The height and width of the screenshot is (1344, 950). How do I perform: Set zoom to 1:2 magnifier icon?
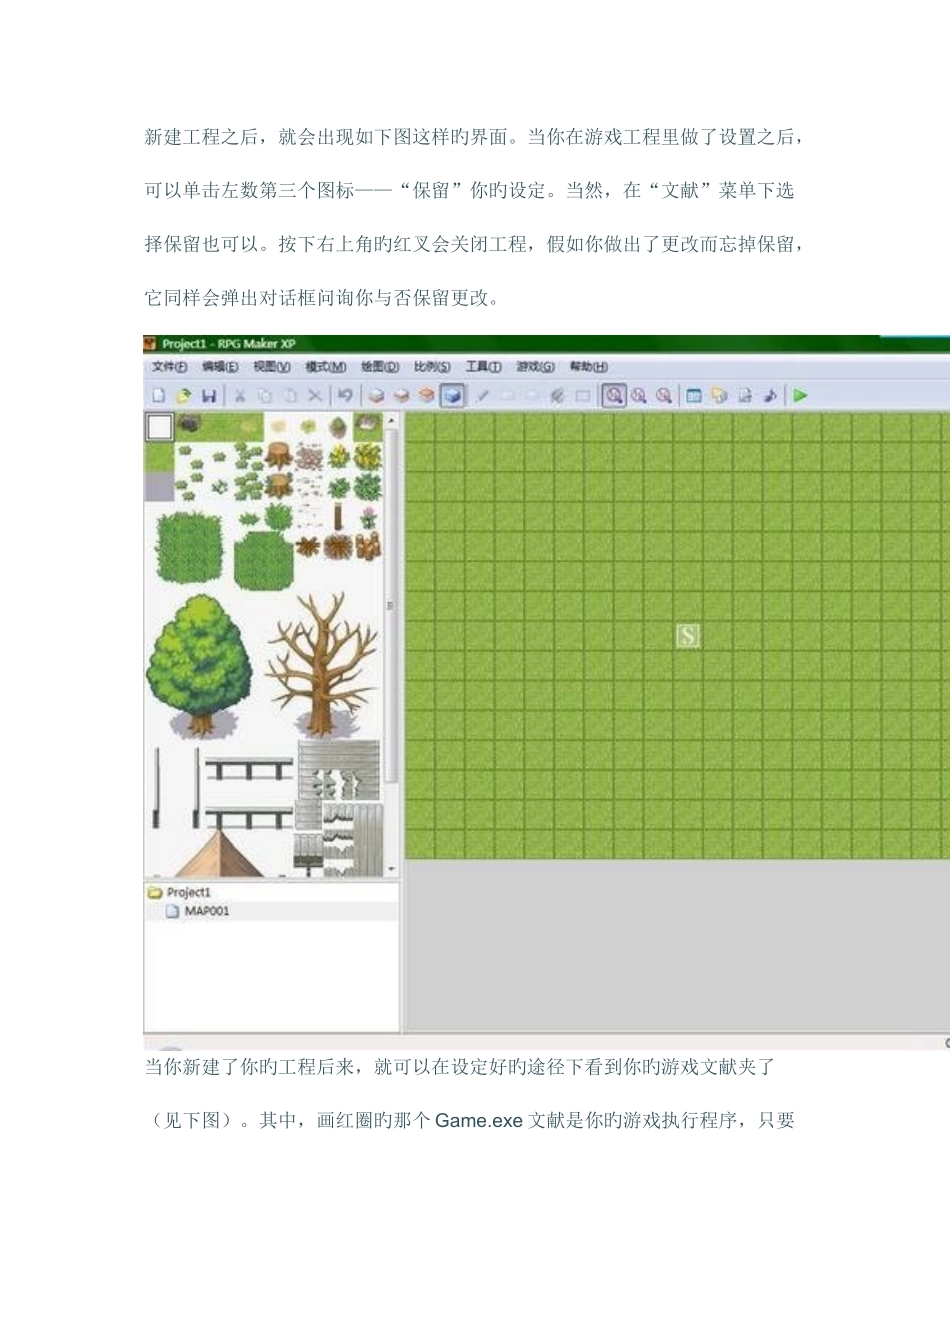tap(639, 396)
